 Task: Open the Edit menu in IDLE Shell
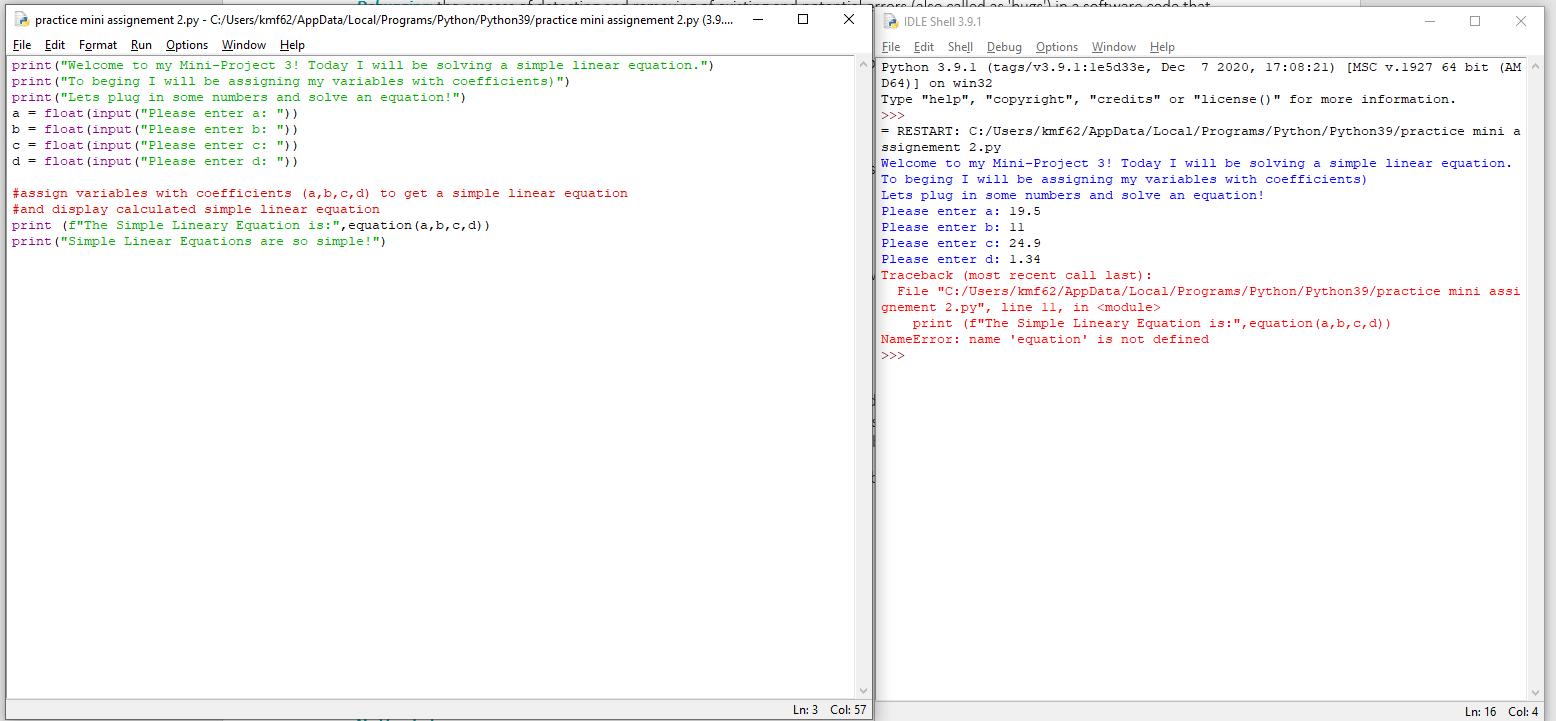click(924, 47)
